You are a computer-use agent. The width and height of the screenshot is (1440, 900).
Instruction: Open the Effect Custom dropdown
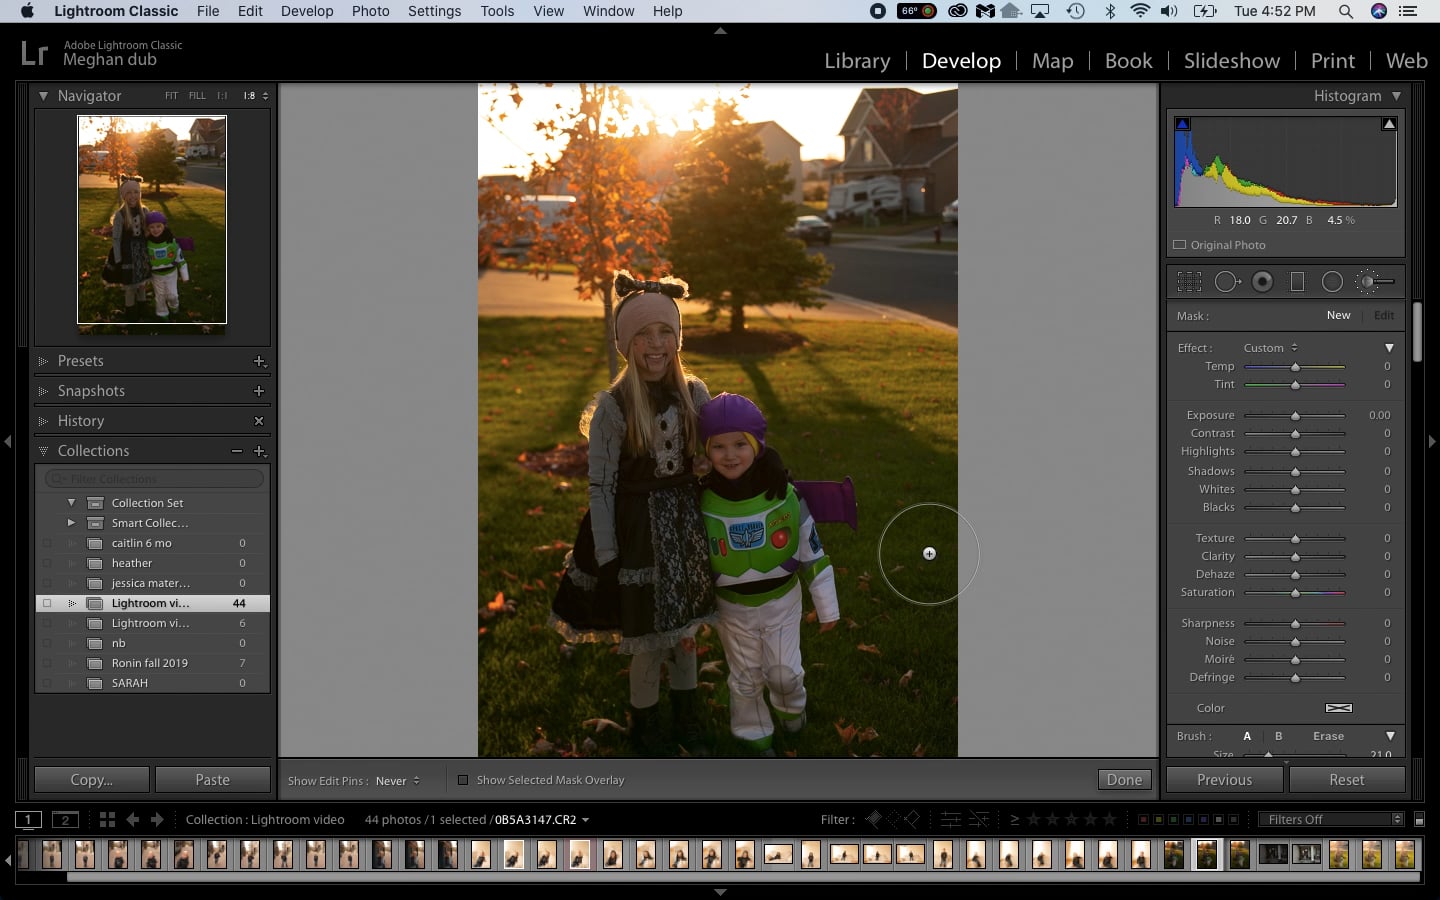[1270, 348]
